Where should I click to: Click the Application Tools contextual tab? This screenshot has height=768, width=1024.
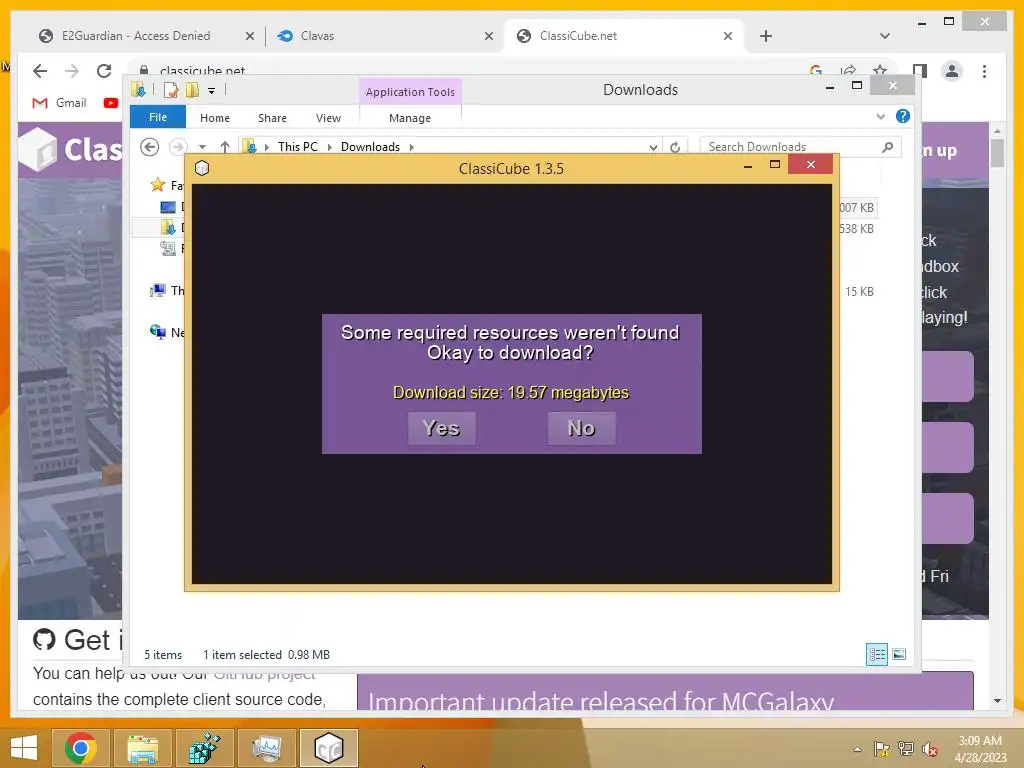[x=410, y=92]
